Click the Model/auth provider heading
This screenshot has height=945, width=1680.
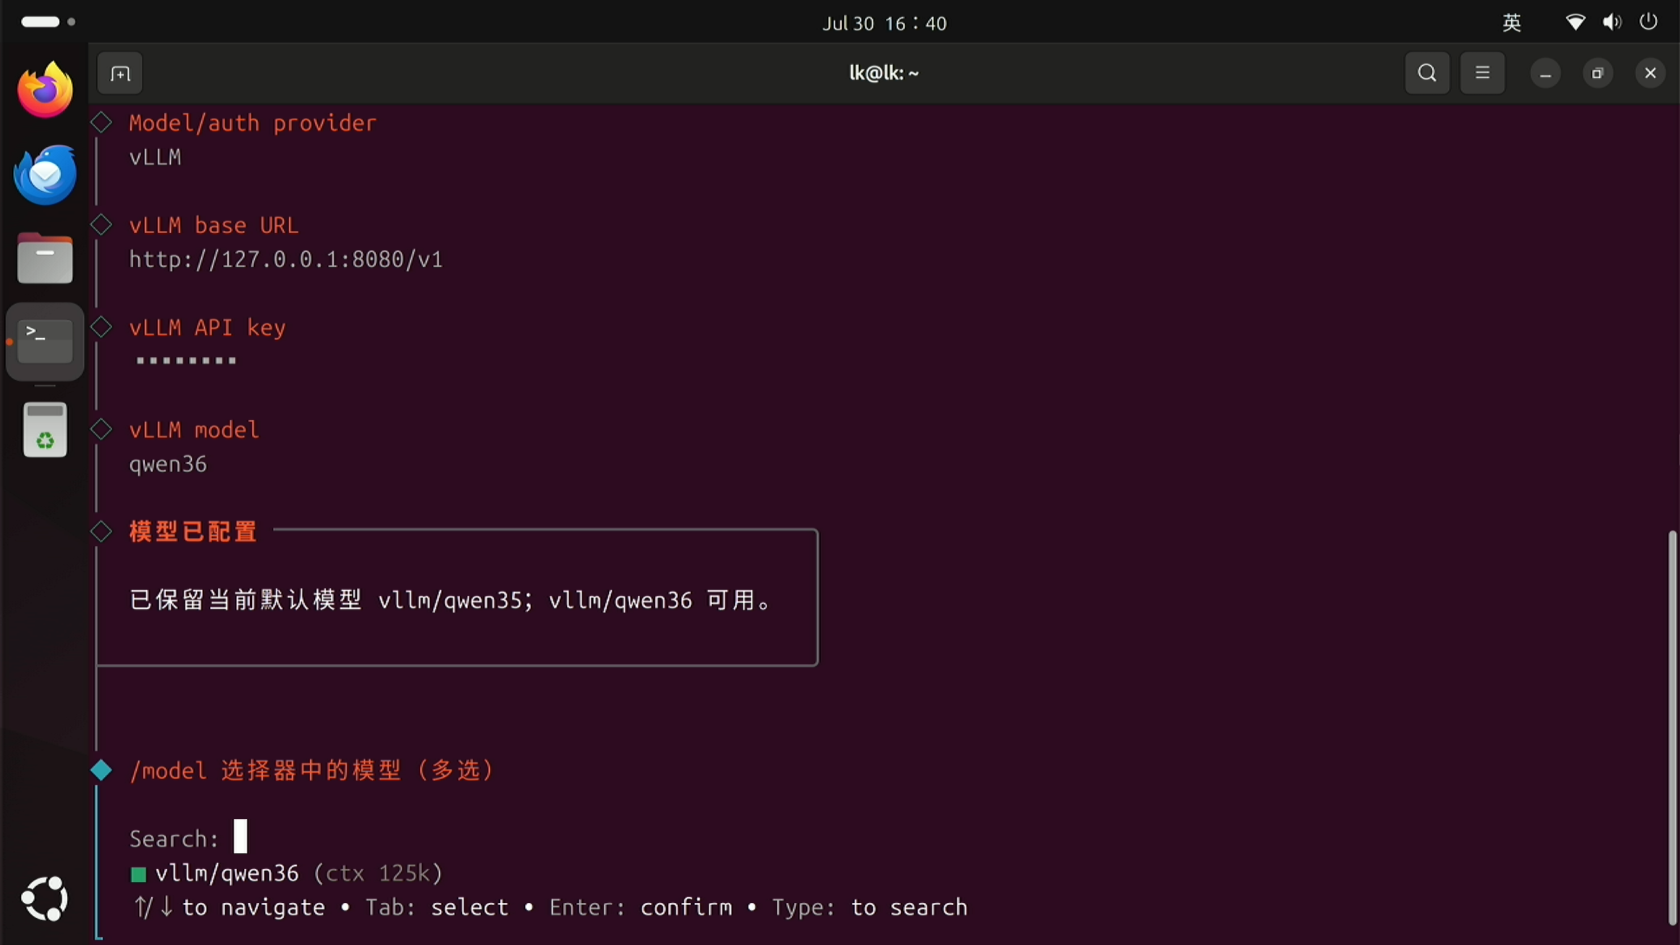pyautogui.click(x=252, y=123)
